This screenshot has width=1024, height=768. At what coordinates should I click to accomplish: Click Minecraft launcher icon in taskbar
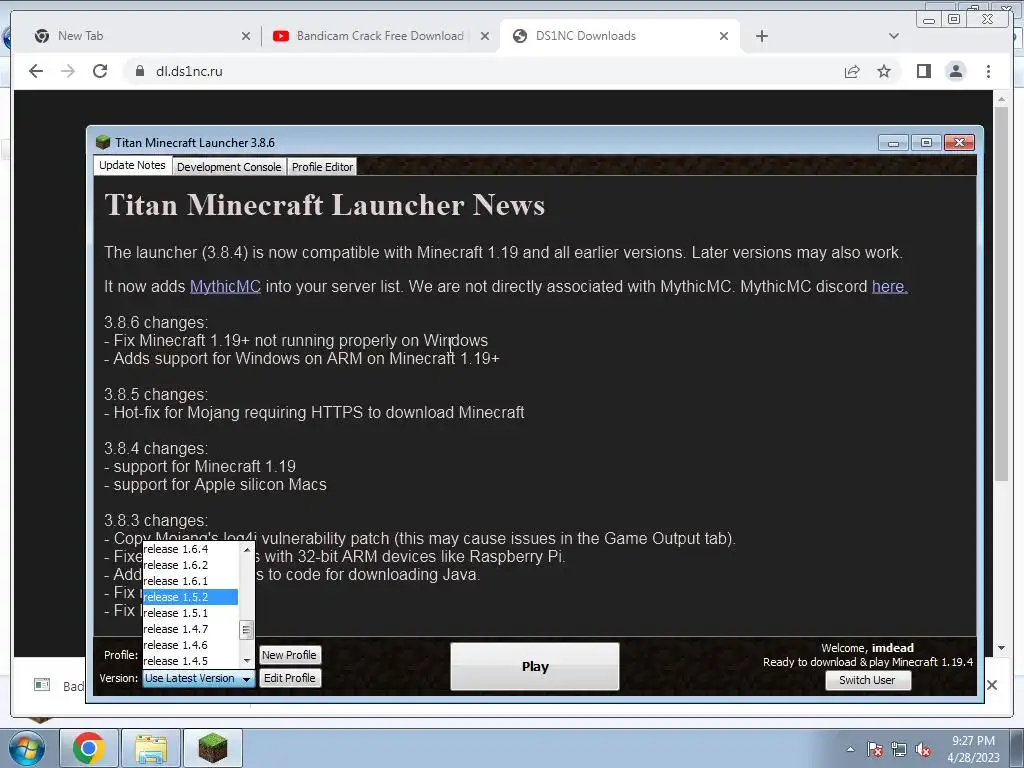coord(213,748)
